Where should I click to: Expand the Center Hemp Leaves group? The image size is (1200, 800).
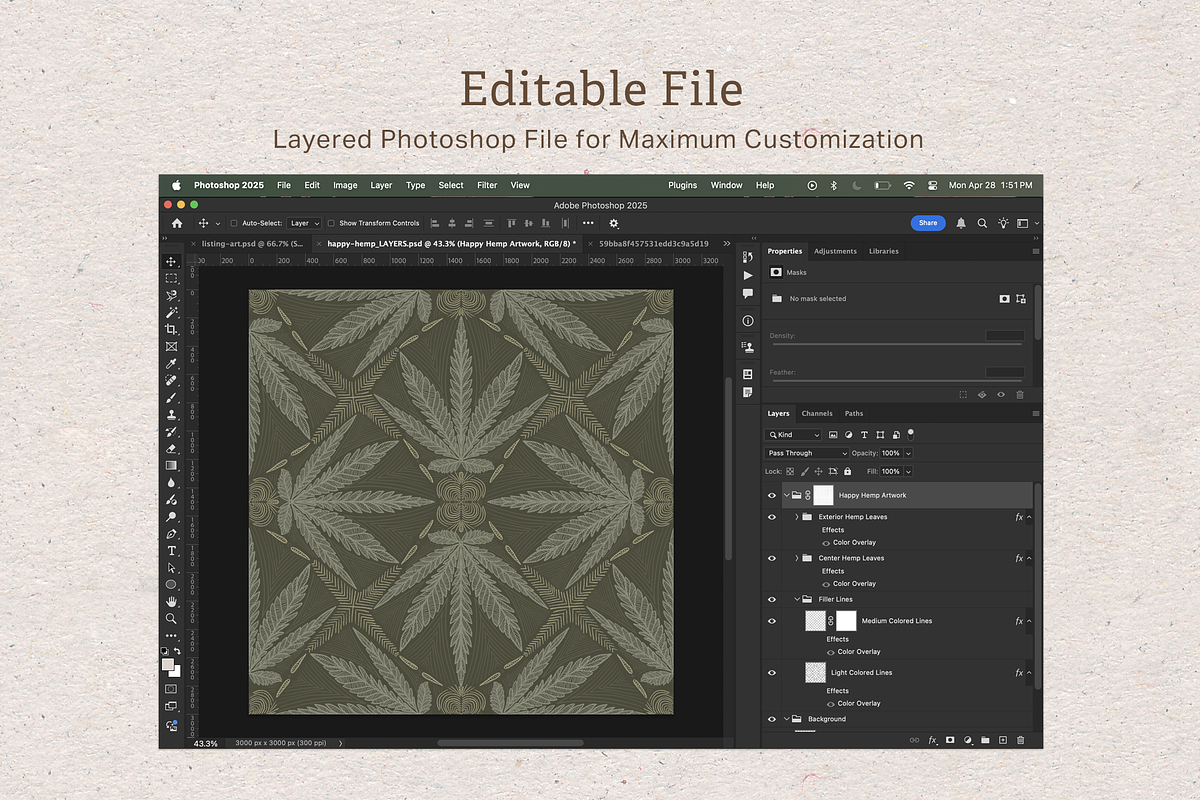coord(796,558)
